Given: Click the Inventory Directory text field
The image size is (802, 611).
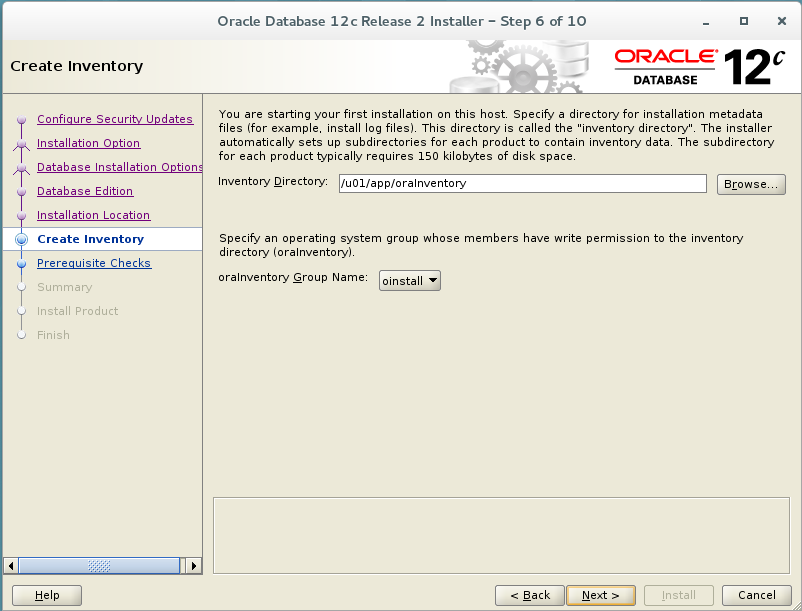Looking at the screenshot, I should pos(523,184).
